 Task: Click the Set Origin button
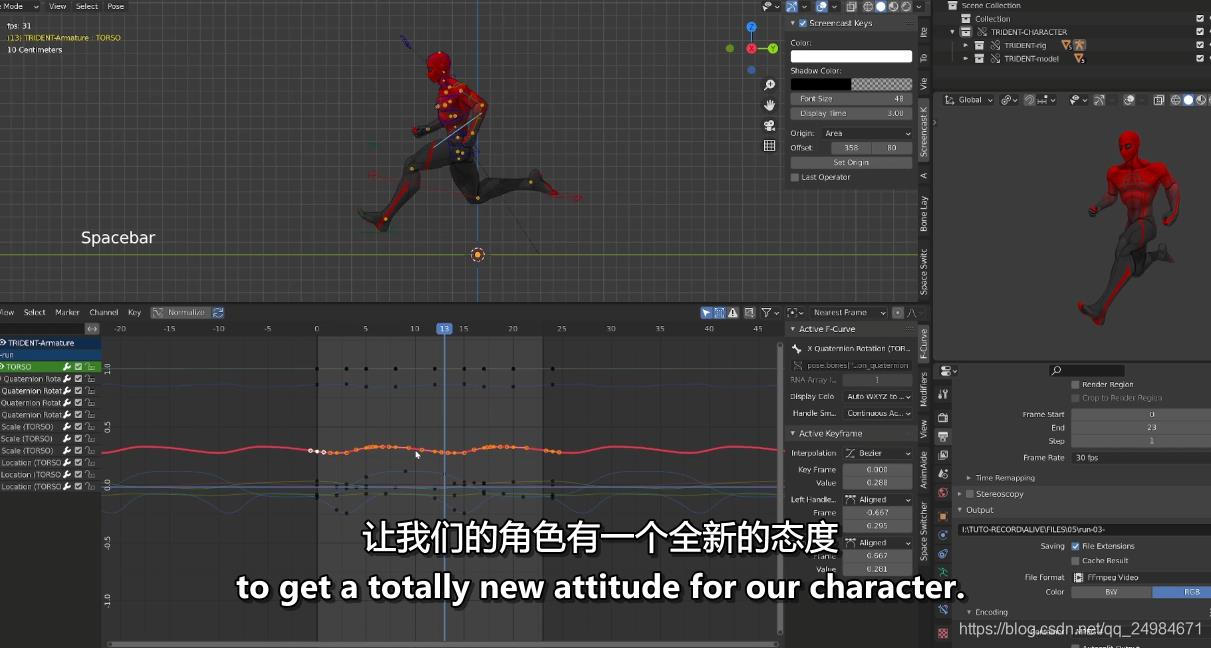click(x=851, y=162)
